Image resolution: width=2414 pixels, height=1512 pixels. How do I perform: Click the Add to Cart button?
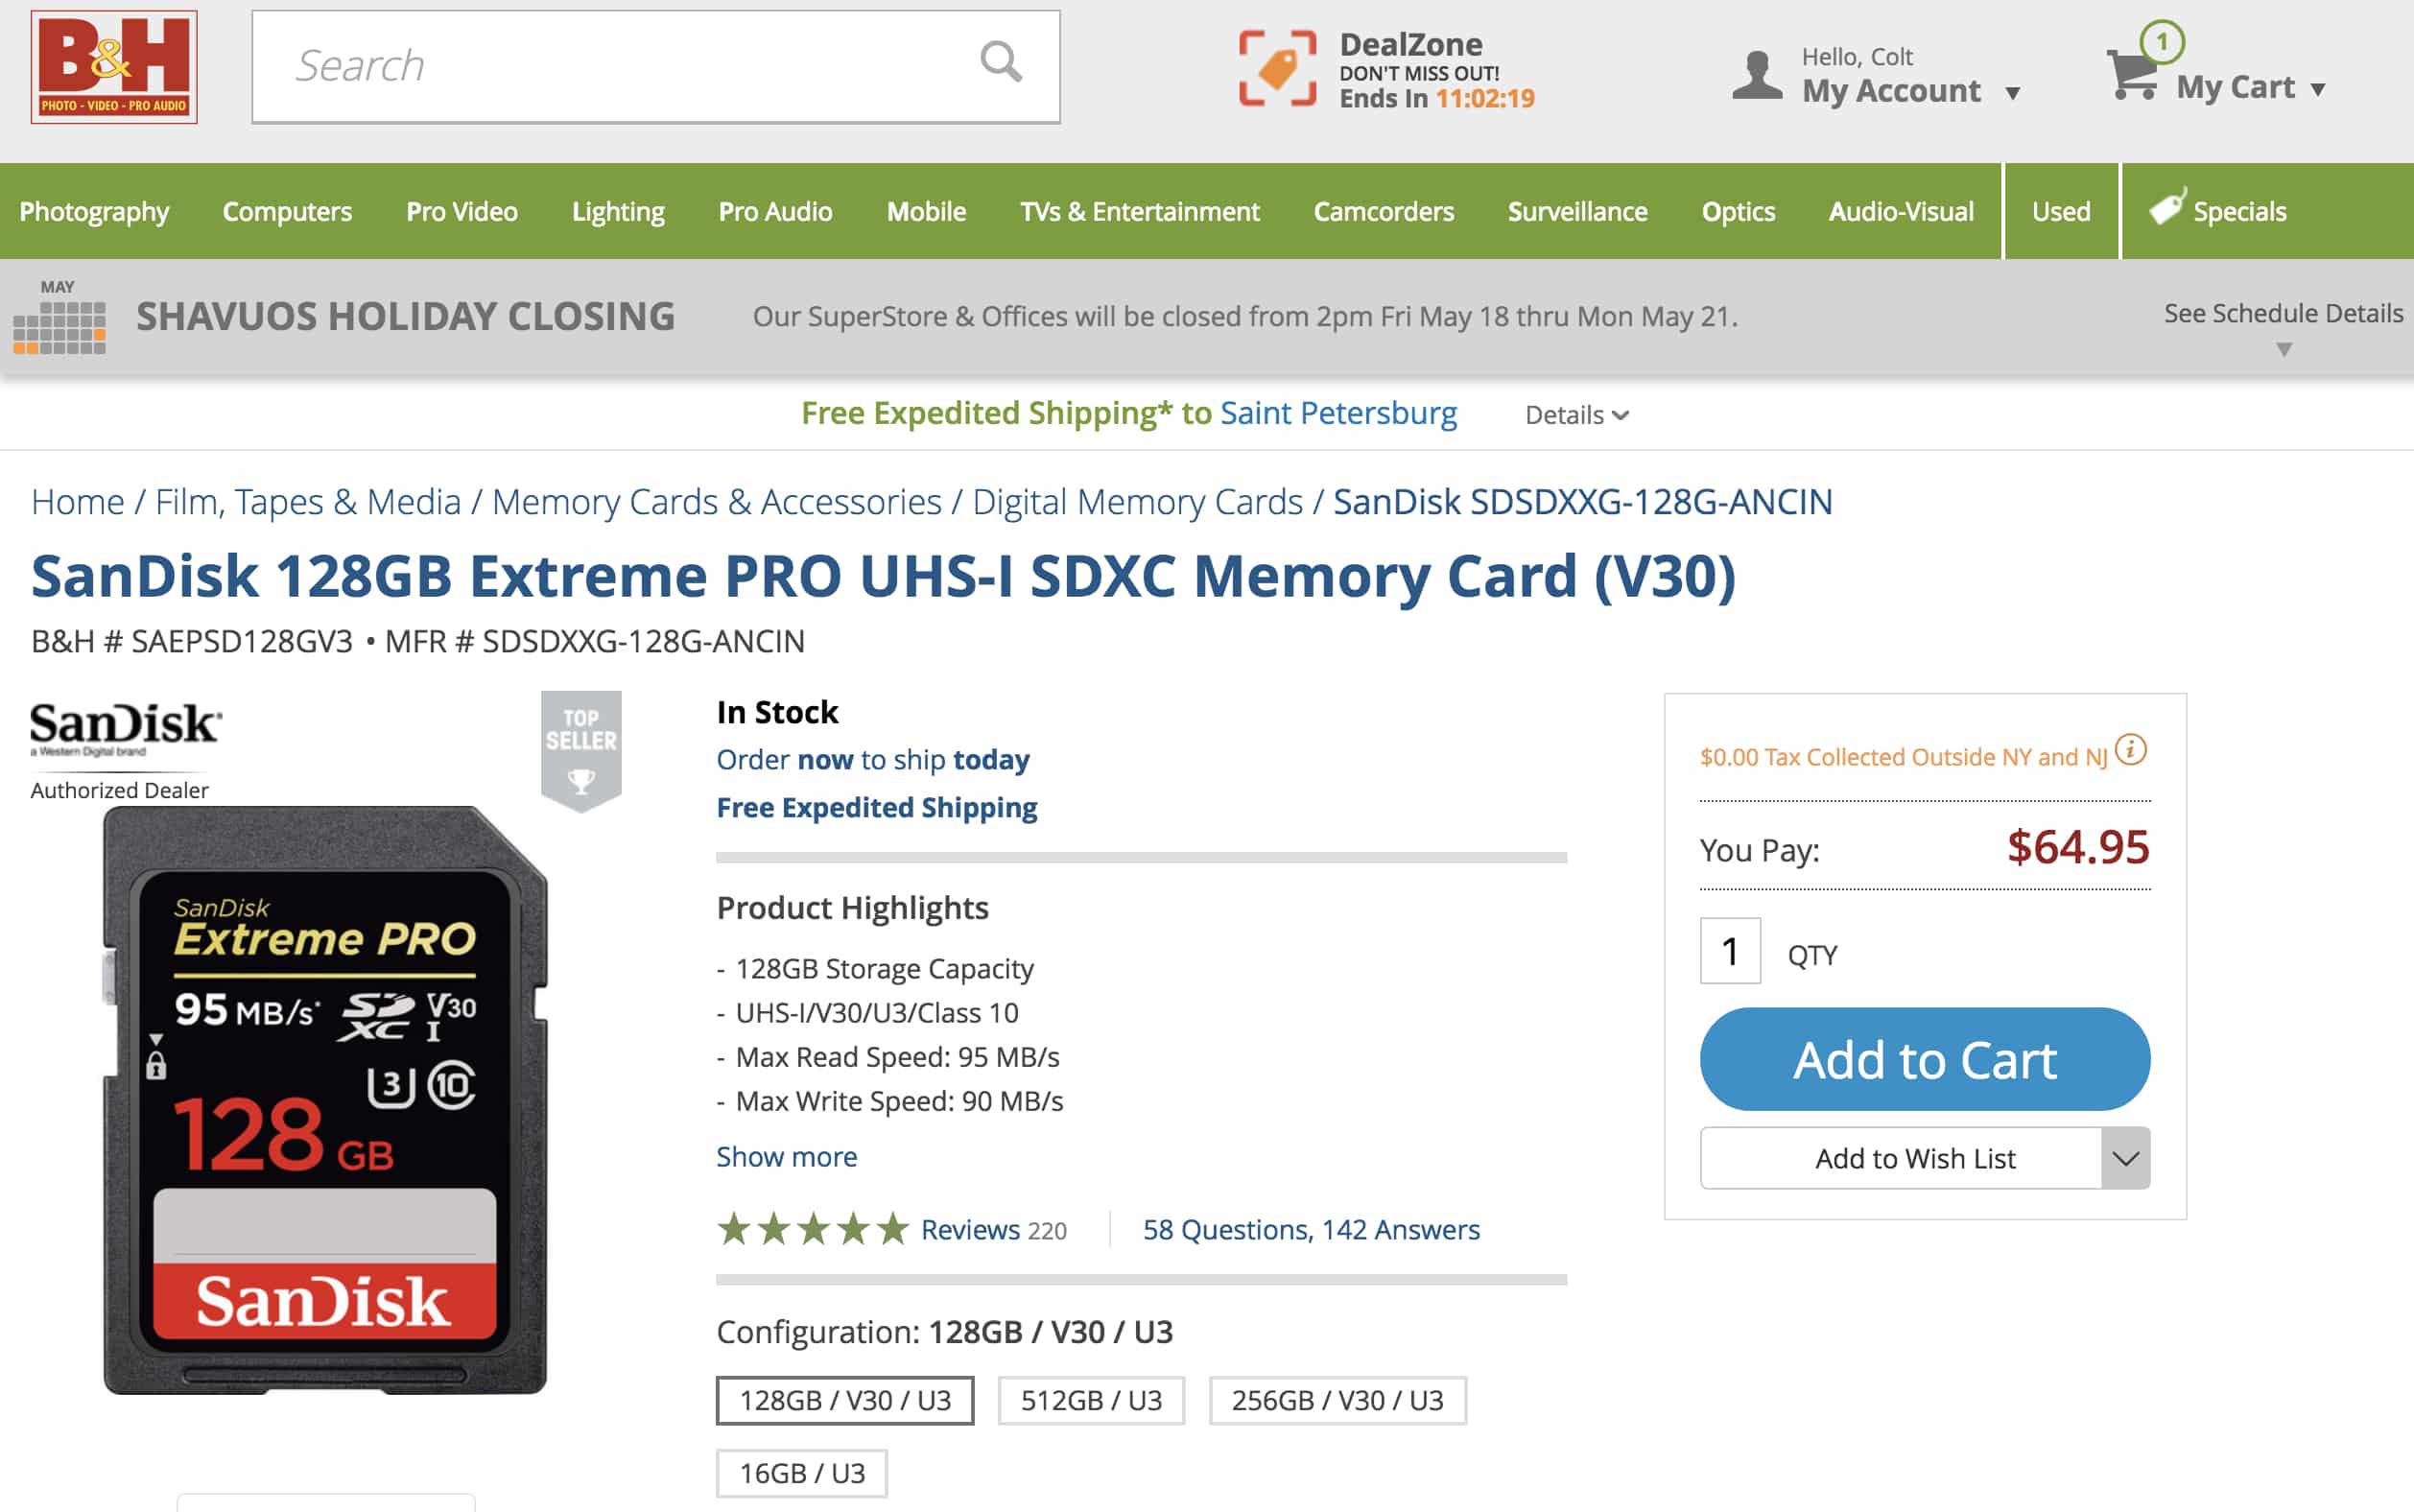click(1924, 1059)
